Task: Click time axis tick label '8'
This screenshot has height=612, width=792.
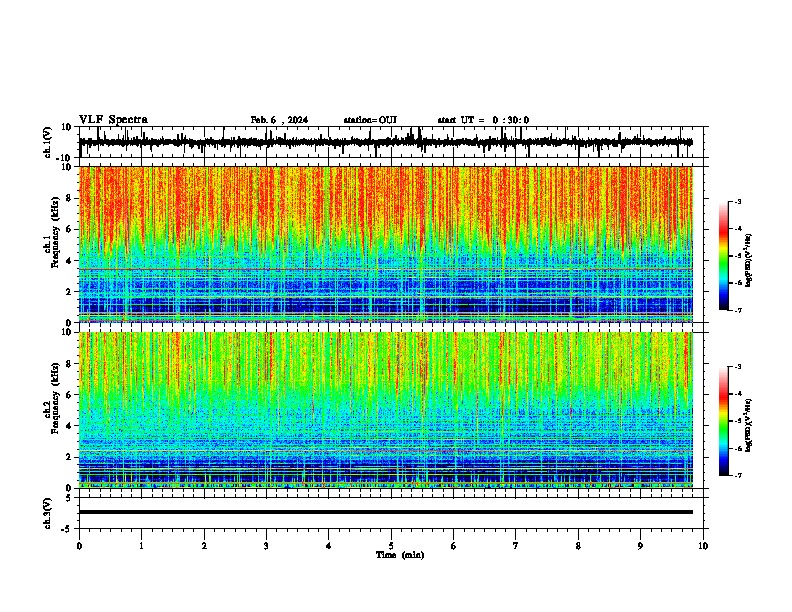Action: pyautogui.click(x=578, y=546)
